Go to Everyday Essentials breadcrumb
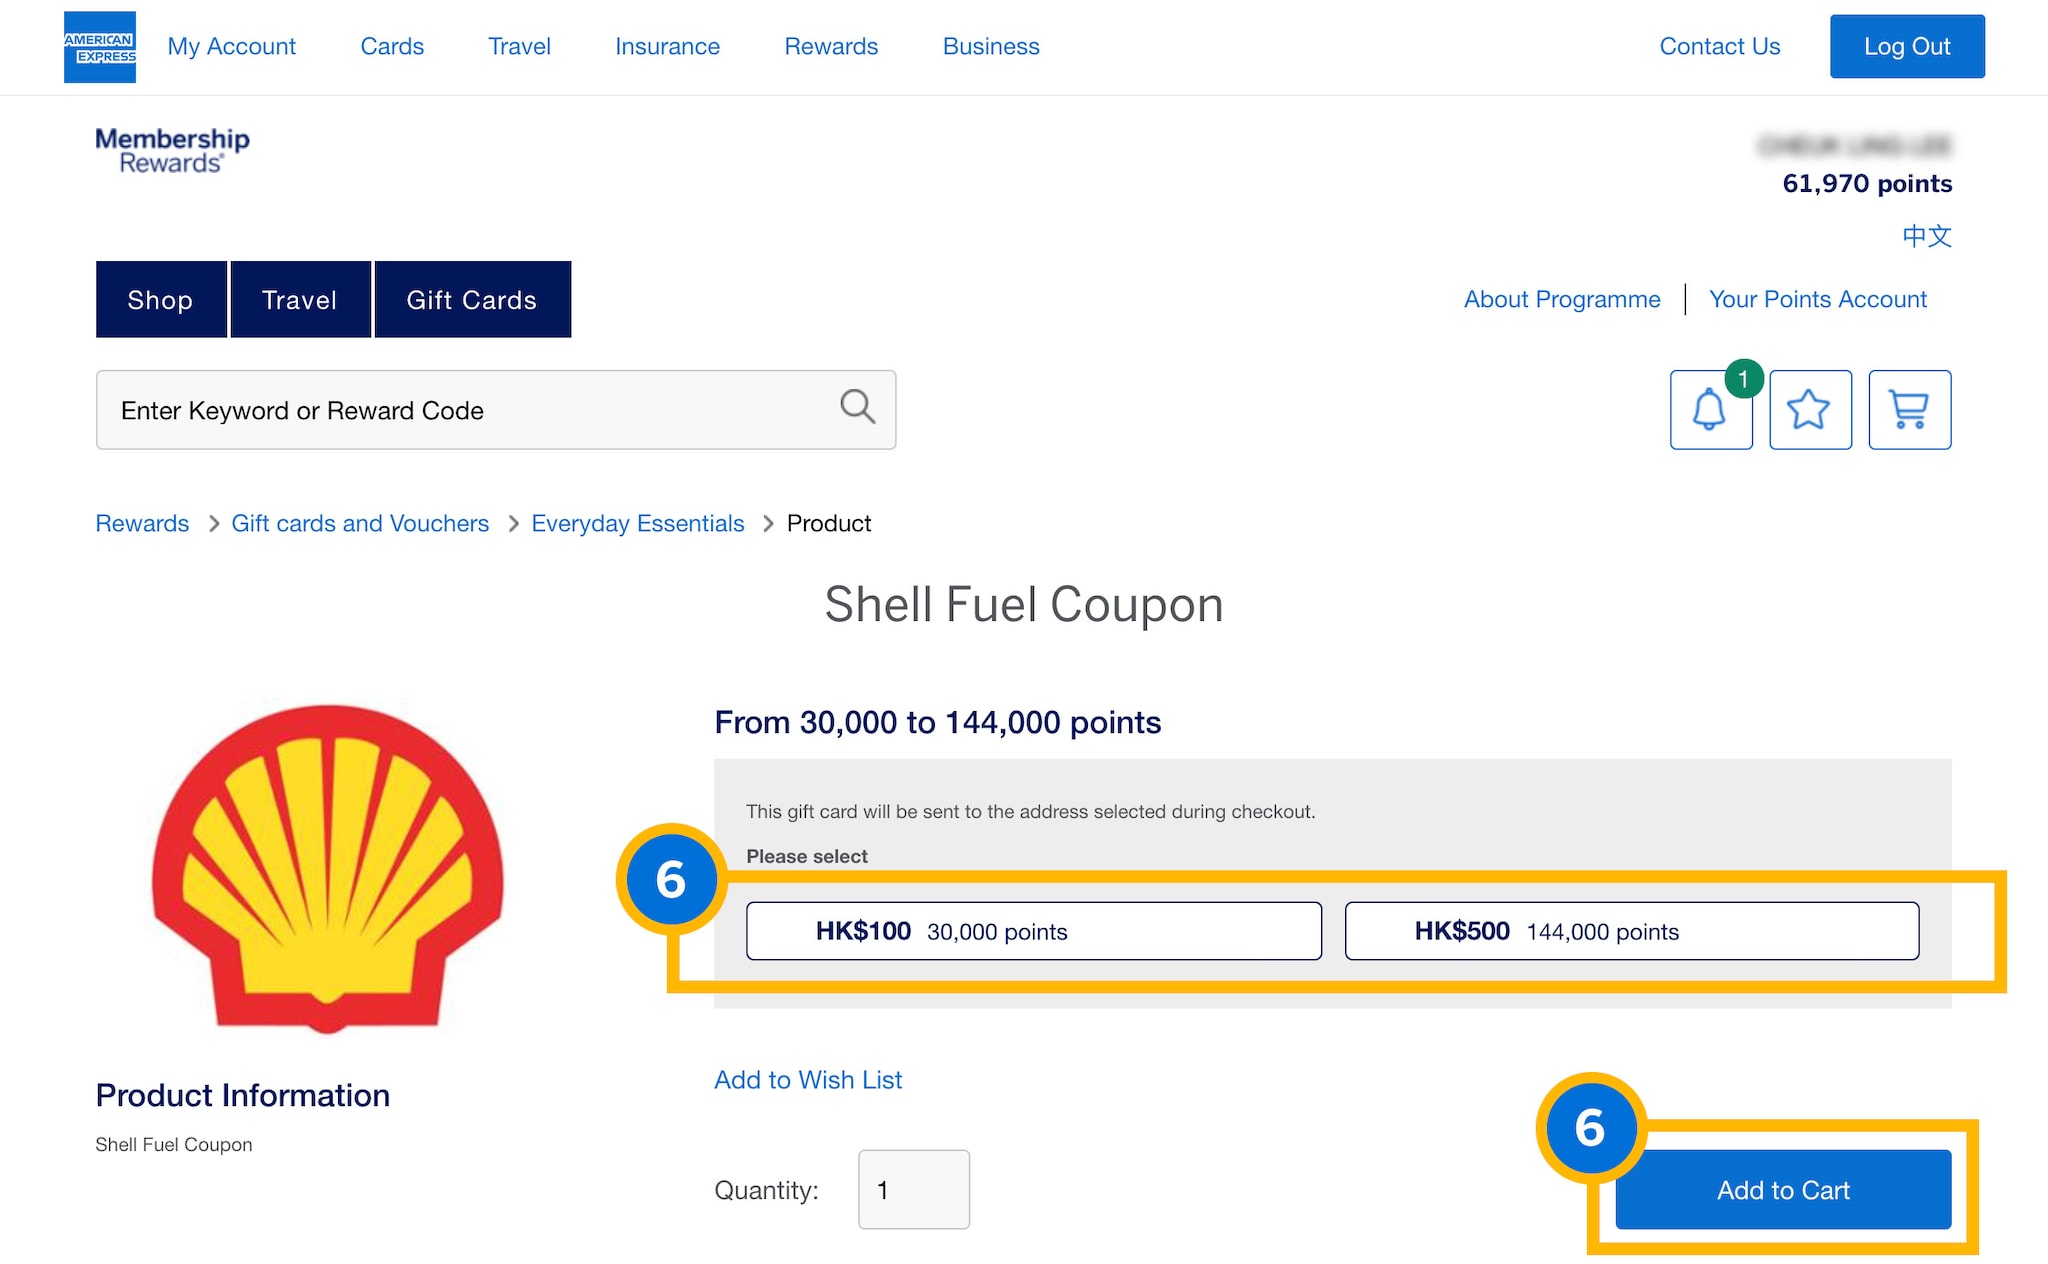 point(638,523)
